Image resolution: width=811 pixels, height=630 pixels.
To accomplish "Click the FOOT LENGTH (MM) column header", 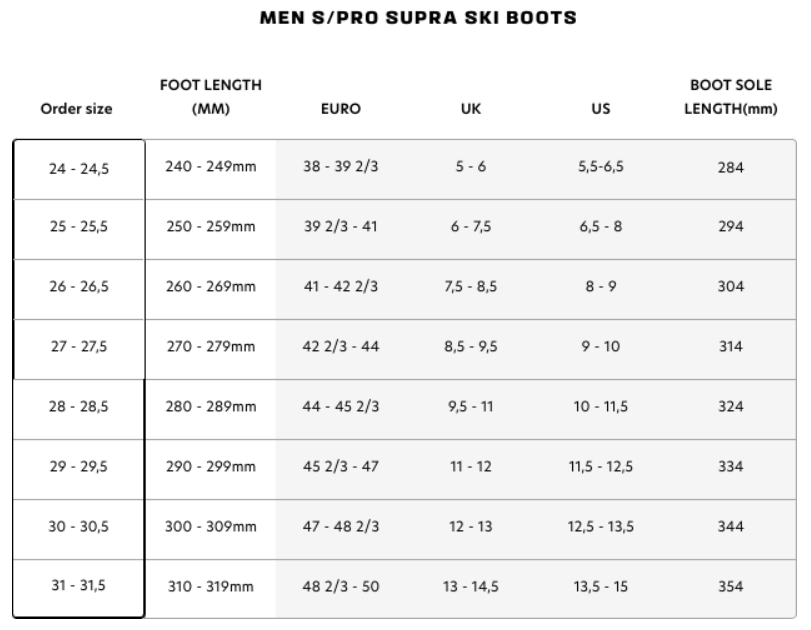I will 211,97.
